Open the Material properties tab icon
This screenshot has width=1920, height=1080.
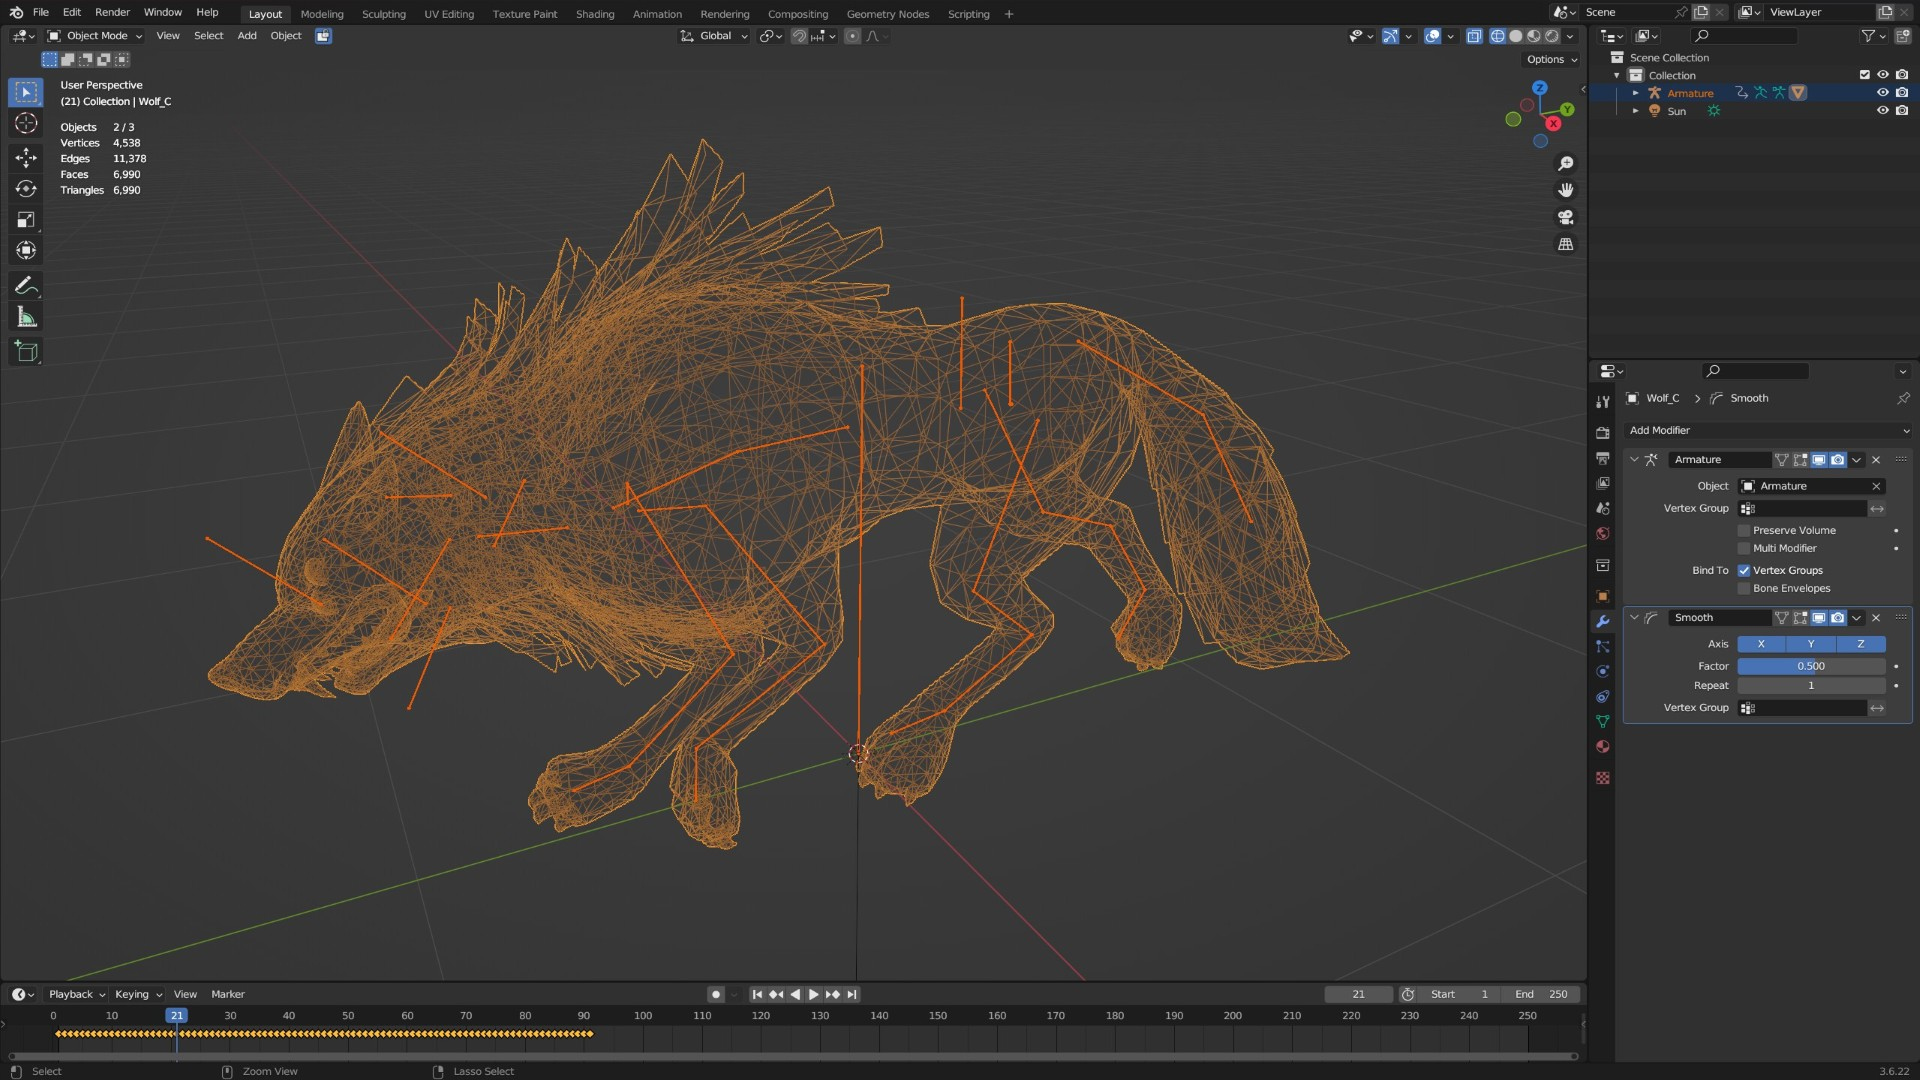click(x=1603, y=747)
